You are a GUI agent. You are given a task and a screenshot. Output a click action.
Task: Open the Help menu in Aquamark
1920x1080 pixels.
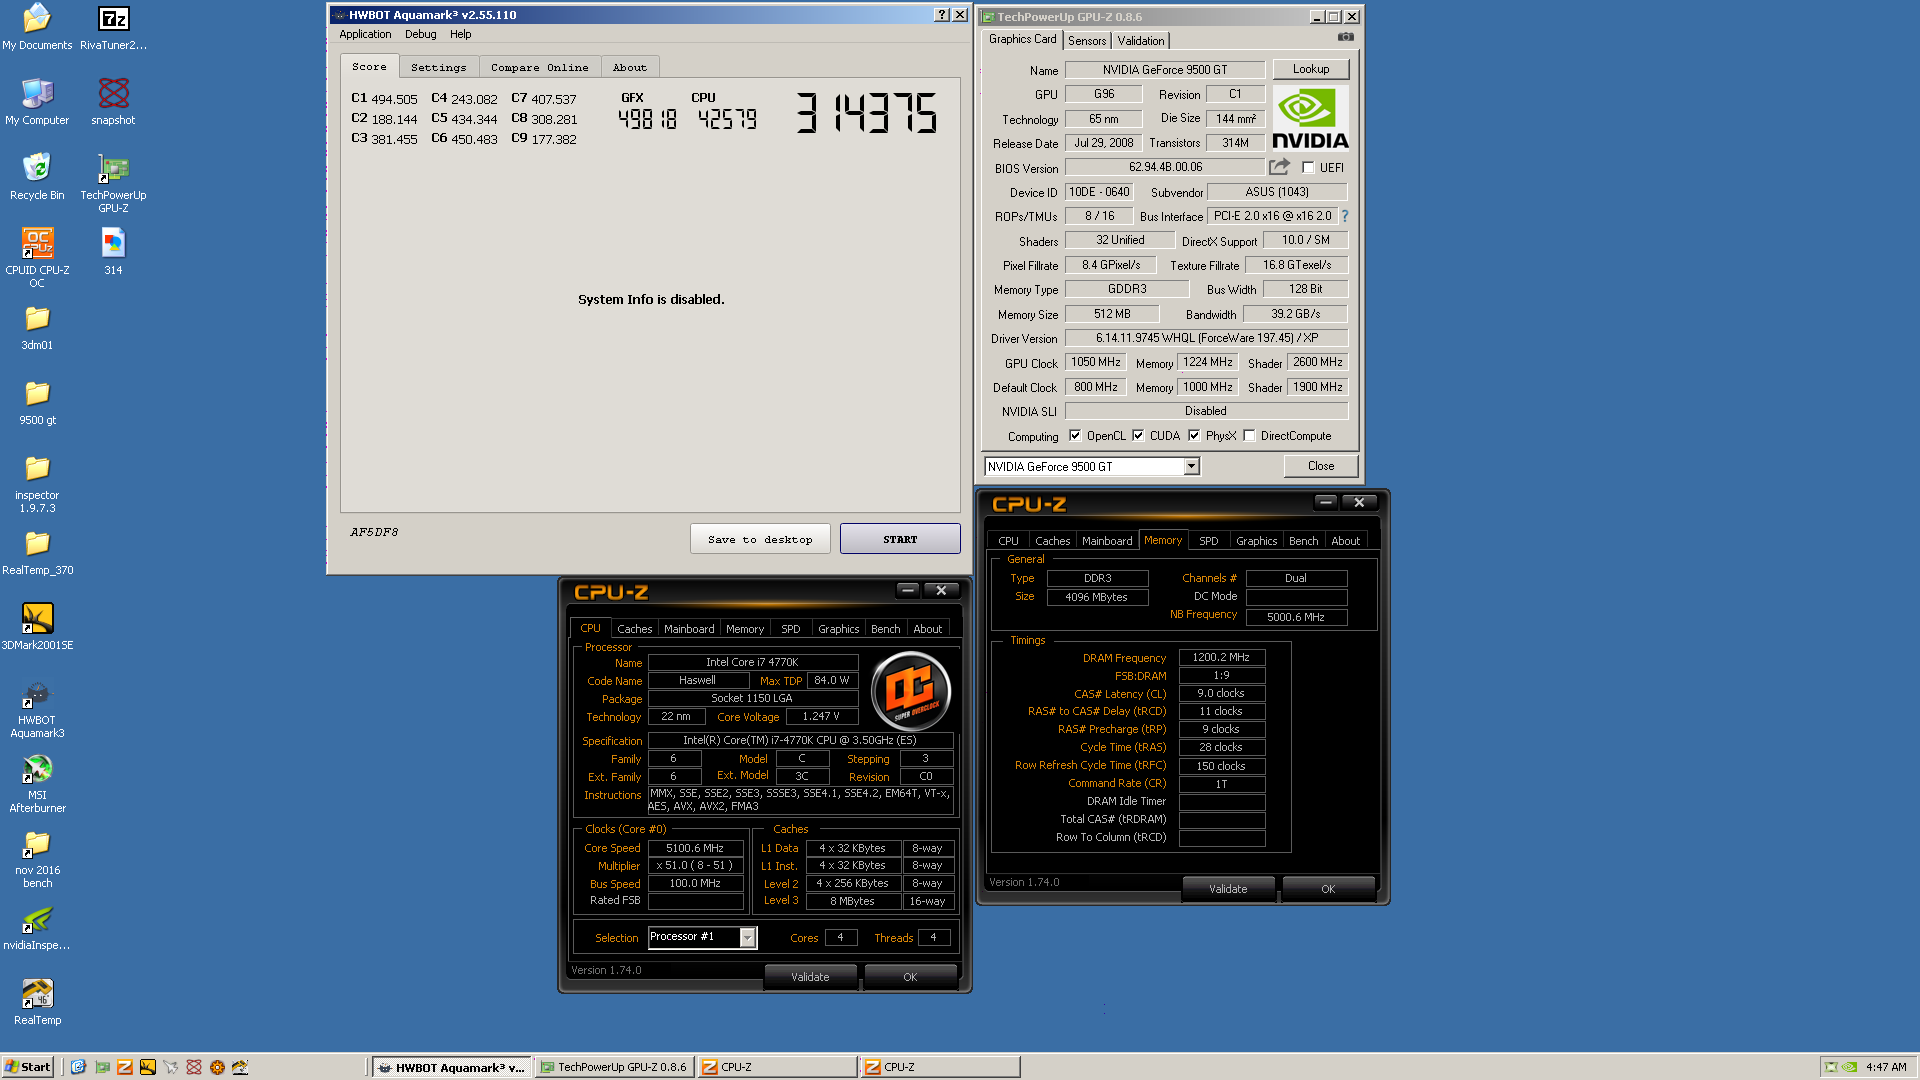tap(460, 34)
